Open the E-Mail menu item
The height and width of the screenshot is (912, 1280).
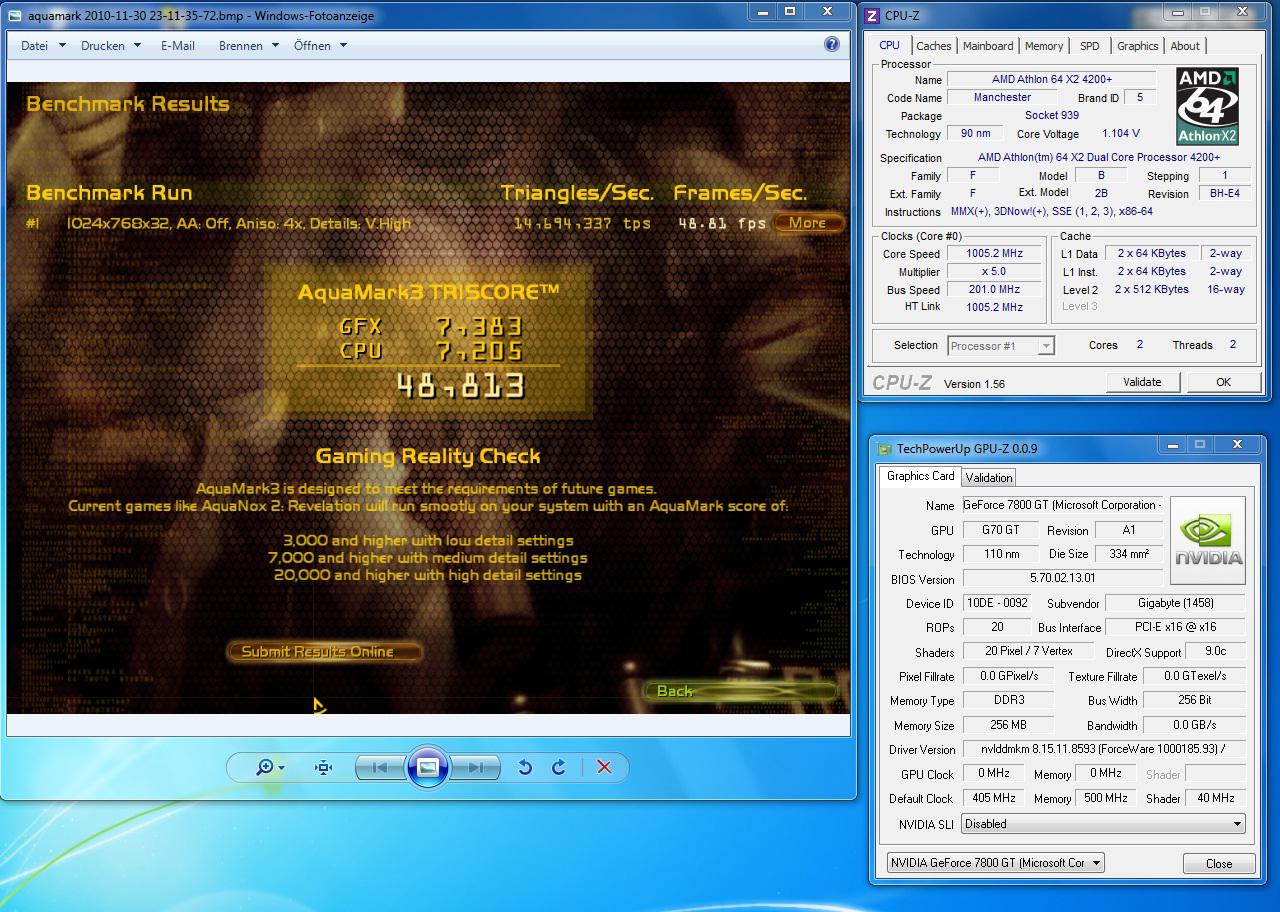click(x=178, y=45)
